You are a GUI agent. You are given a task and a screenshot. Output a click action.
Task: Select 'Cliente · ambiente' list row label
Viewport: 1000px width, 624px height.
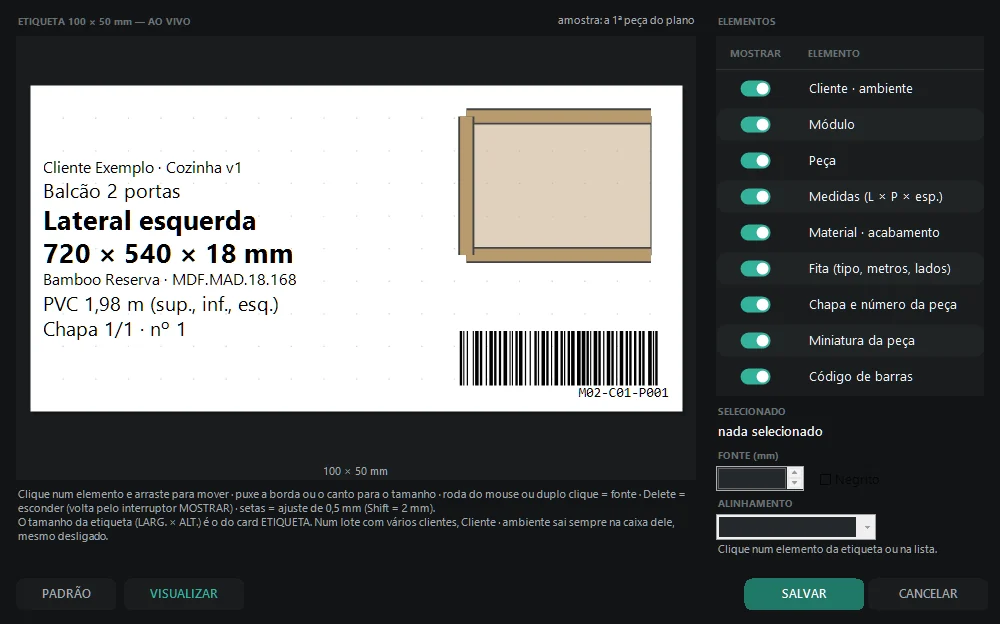860,89
